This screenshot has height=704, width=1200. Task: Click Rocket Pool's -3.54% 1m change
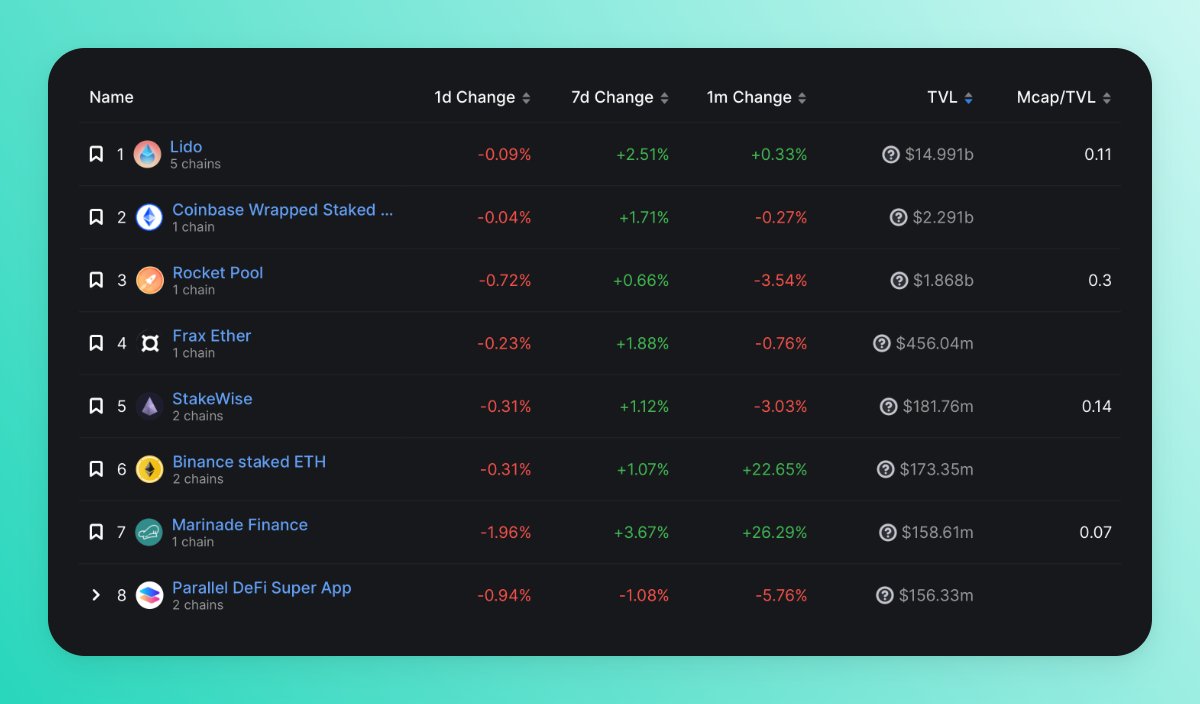coord(781,280)
